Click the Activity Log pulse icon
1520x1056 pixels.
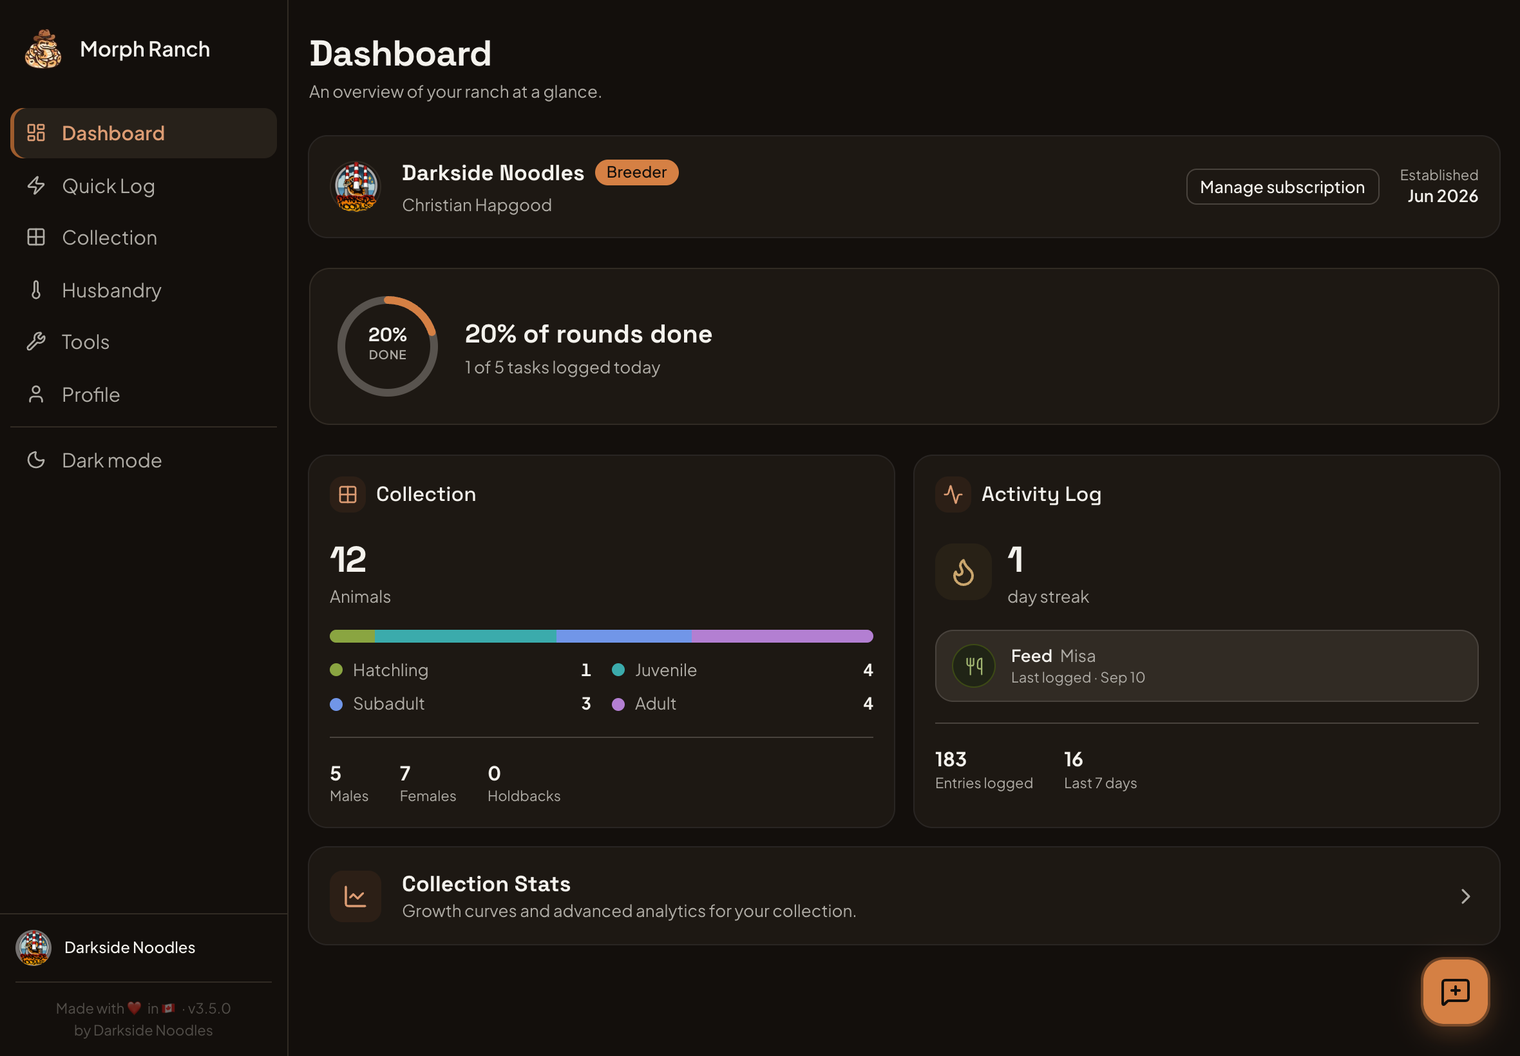point(953,494)
